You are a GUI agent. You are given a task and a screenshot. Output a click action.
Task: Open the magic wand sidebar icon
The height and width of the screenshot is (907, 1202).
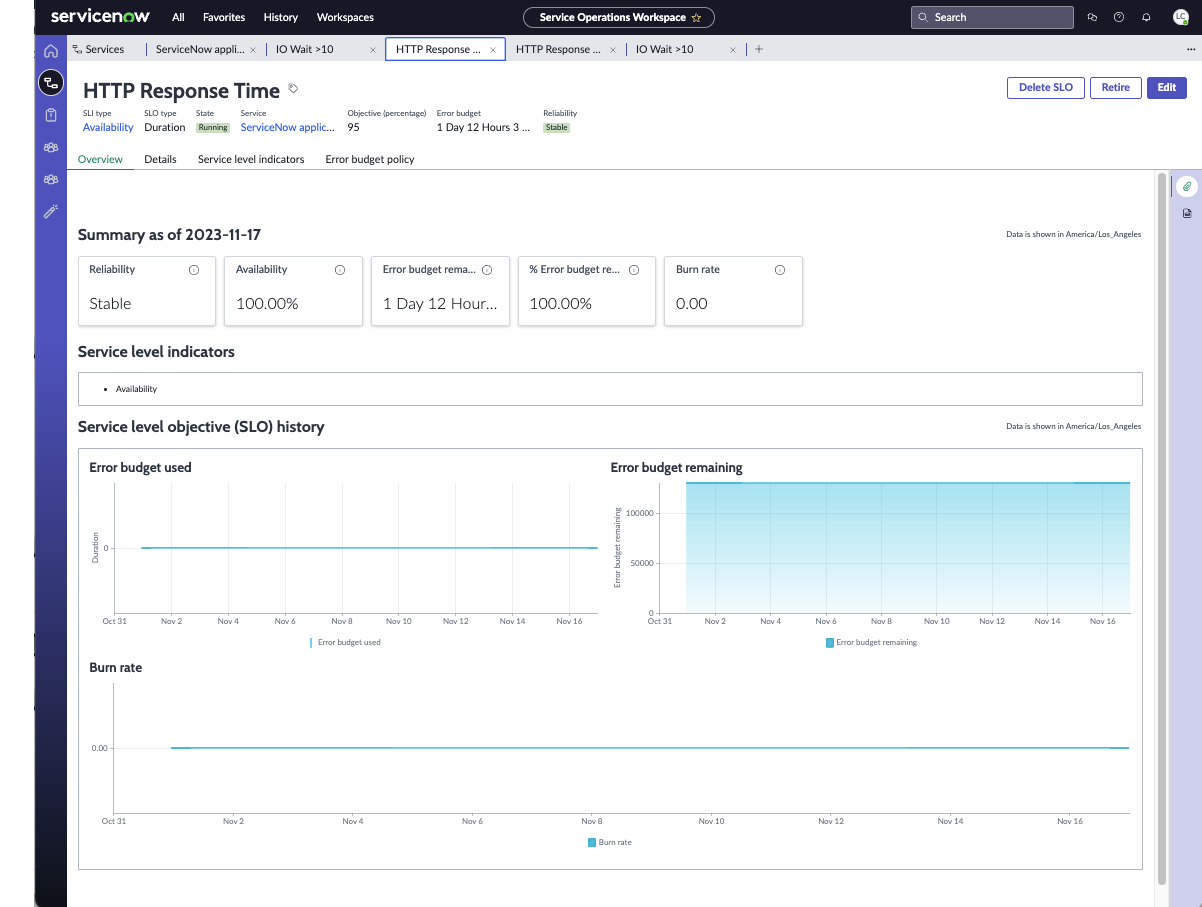[x=51, y=211]
